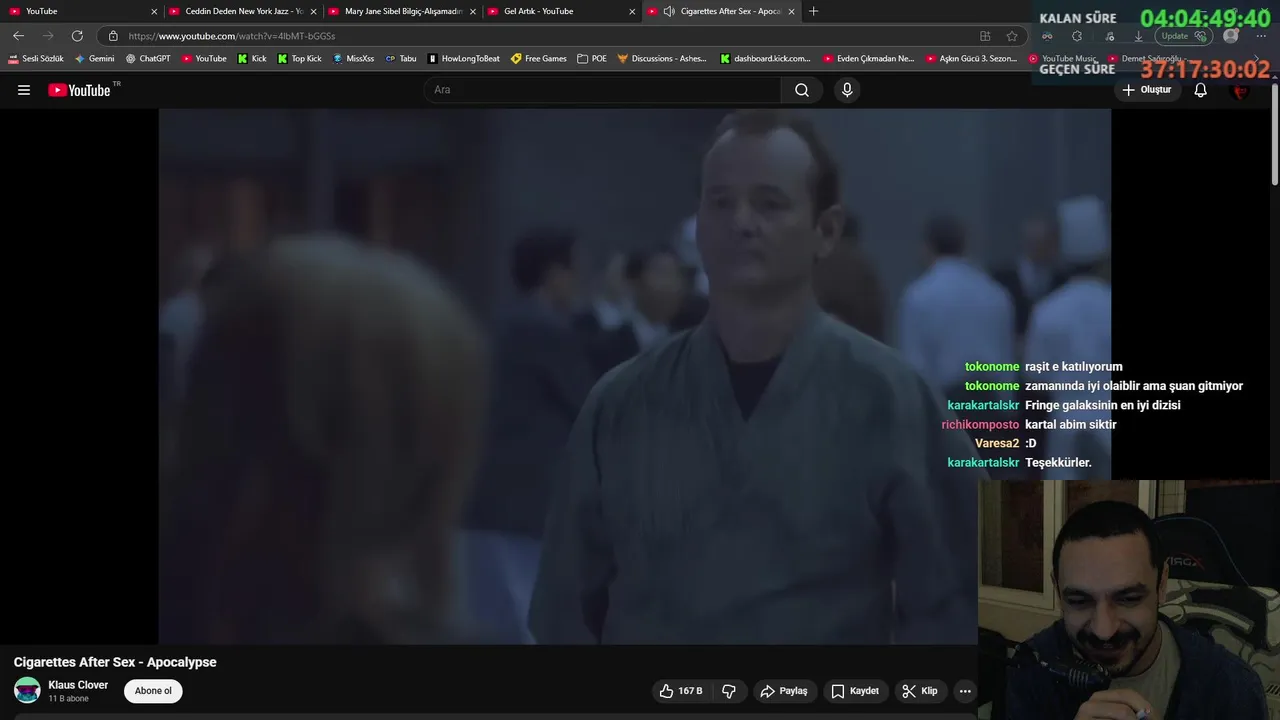The width and height of the screenshot is (1280, 720).
Task: Open Free Games bookmark
Action: coord(538,59)
